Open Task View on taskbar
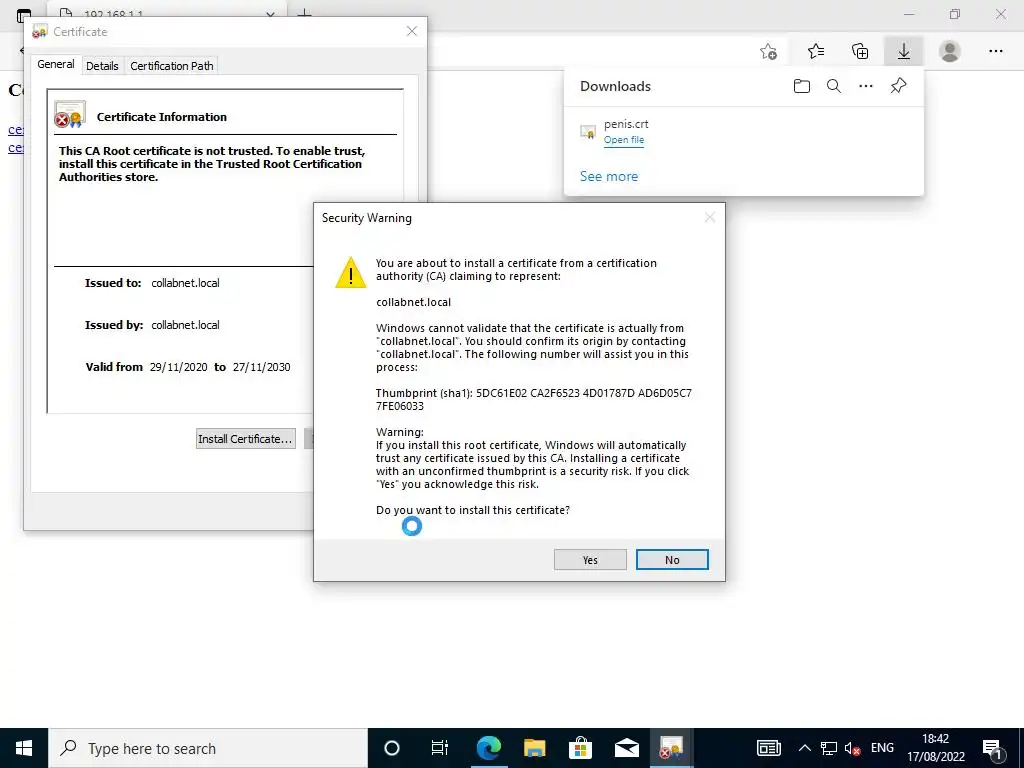 pyautogui.click(x=440, y=748)
